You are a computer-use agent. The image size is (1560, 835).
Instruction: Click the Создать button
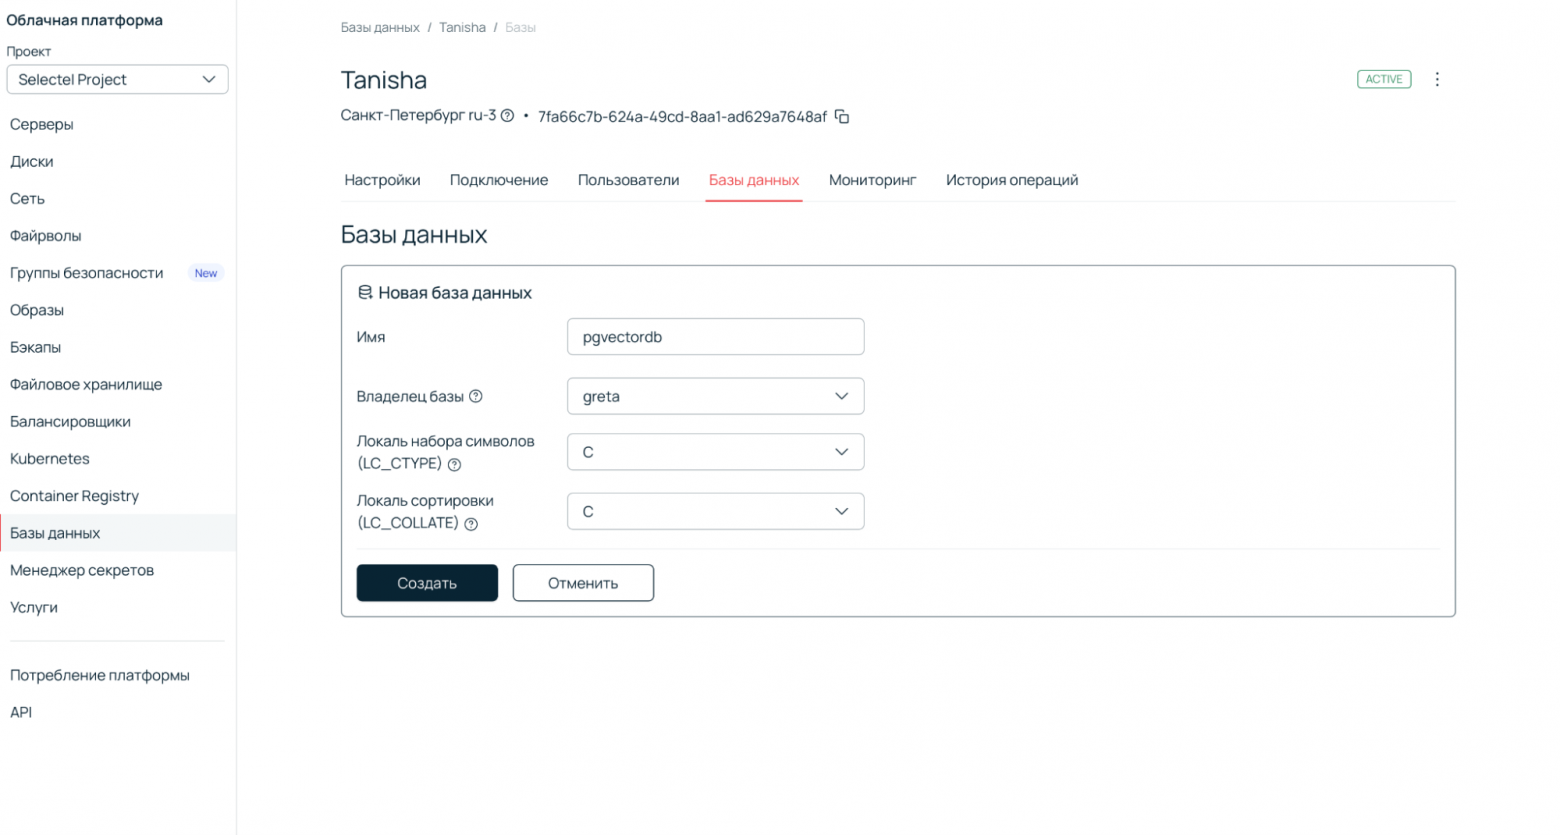[427, 583]
